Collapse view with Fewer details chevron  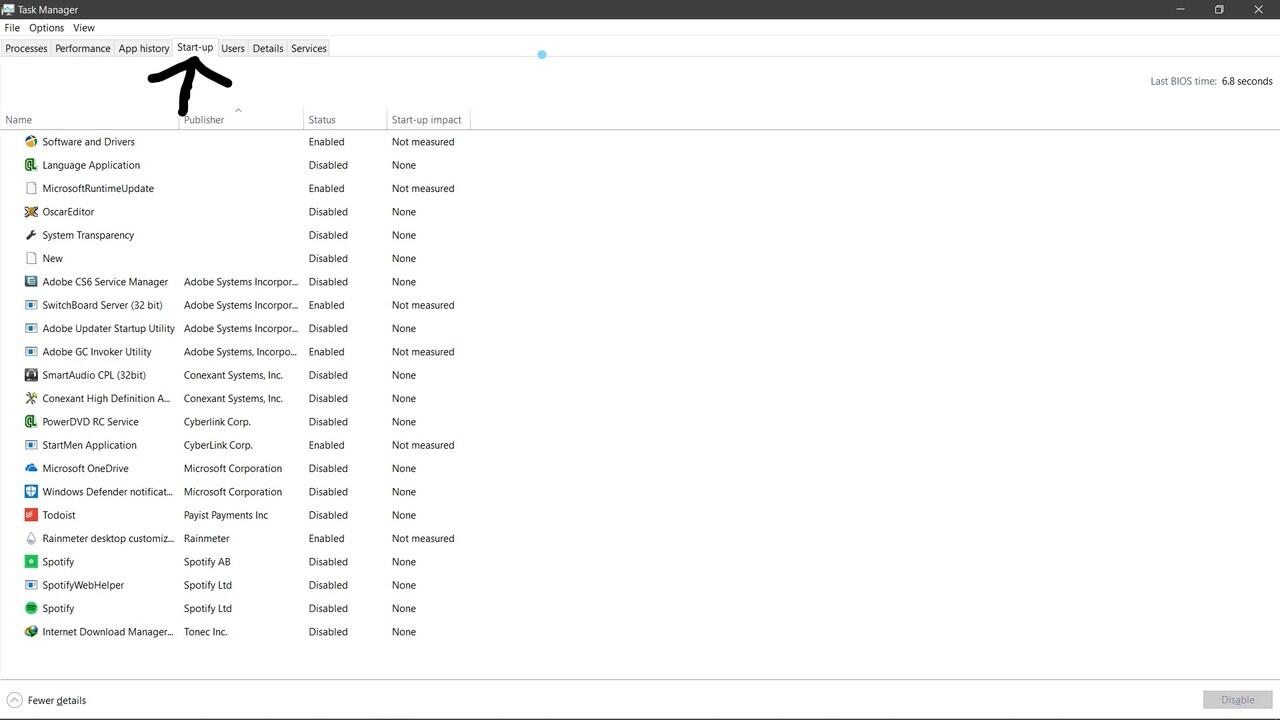coord(14,700)
